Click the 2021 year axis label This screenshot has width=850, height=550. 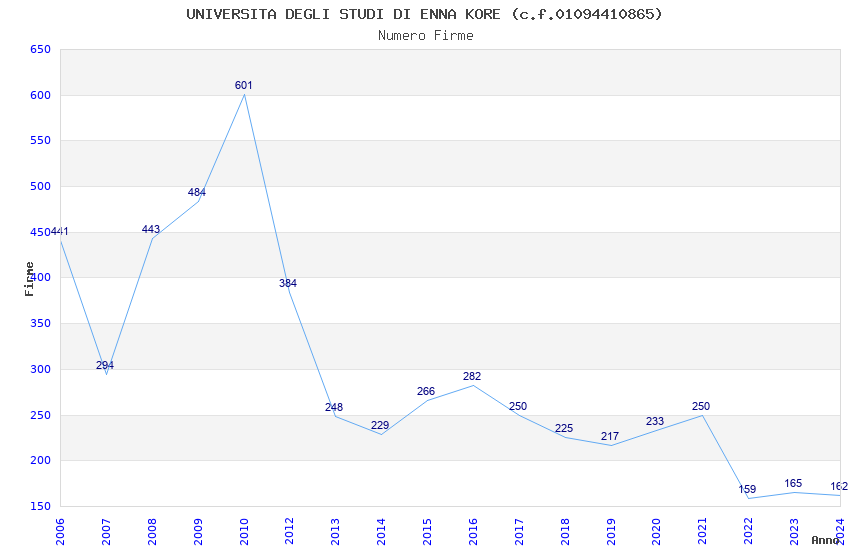point(701,532)
